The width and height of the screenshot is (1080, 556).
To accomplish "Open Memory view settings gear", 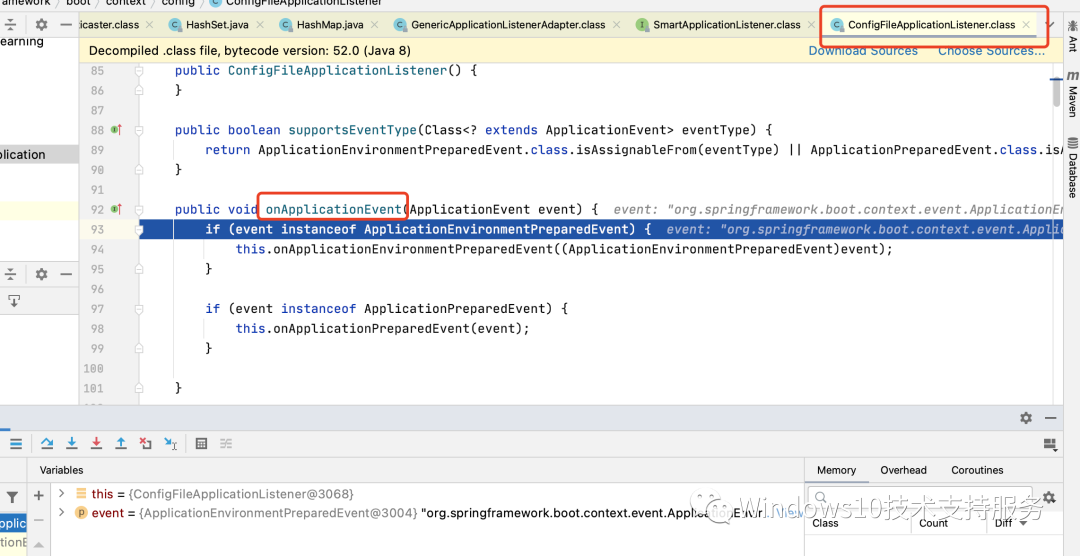I will pos(1049,497).
